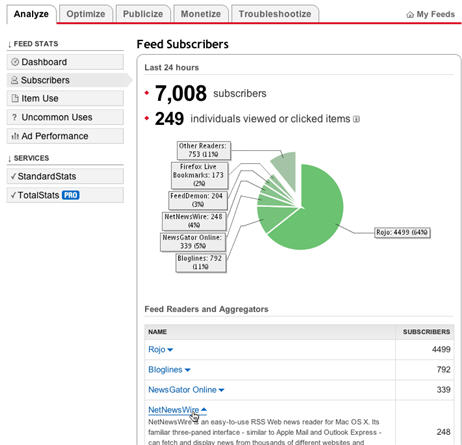Open Uncommon Uses in sidebar
The height and width of the screenshot is (445, 462).
pos(65,117)
